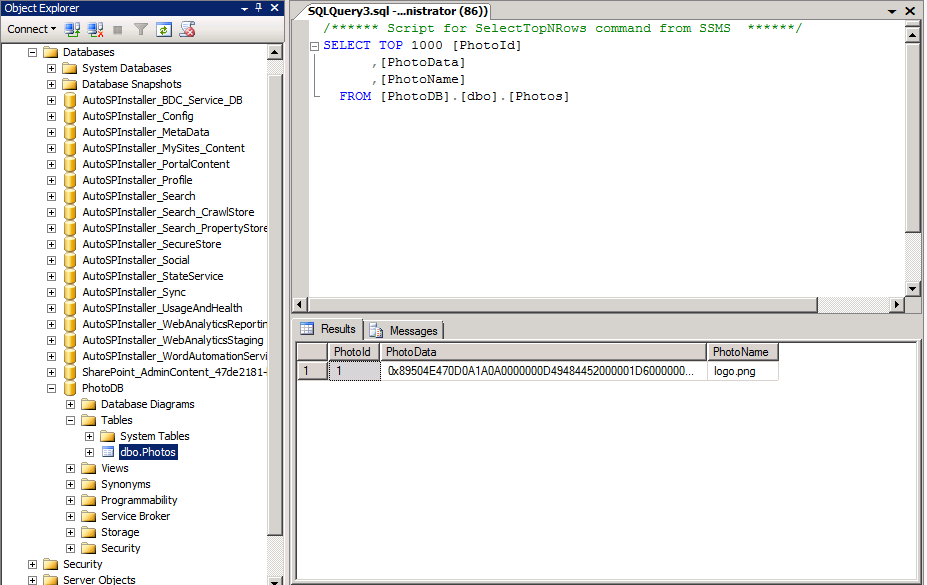Refresh the Object Explorer tree
Screen dimensions: 927x585
pyautogui.click(x=164, y=29)
